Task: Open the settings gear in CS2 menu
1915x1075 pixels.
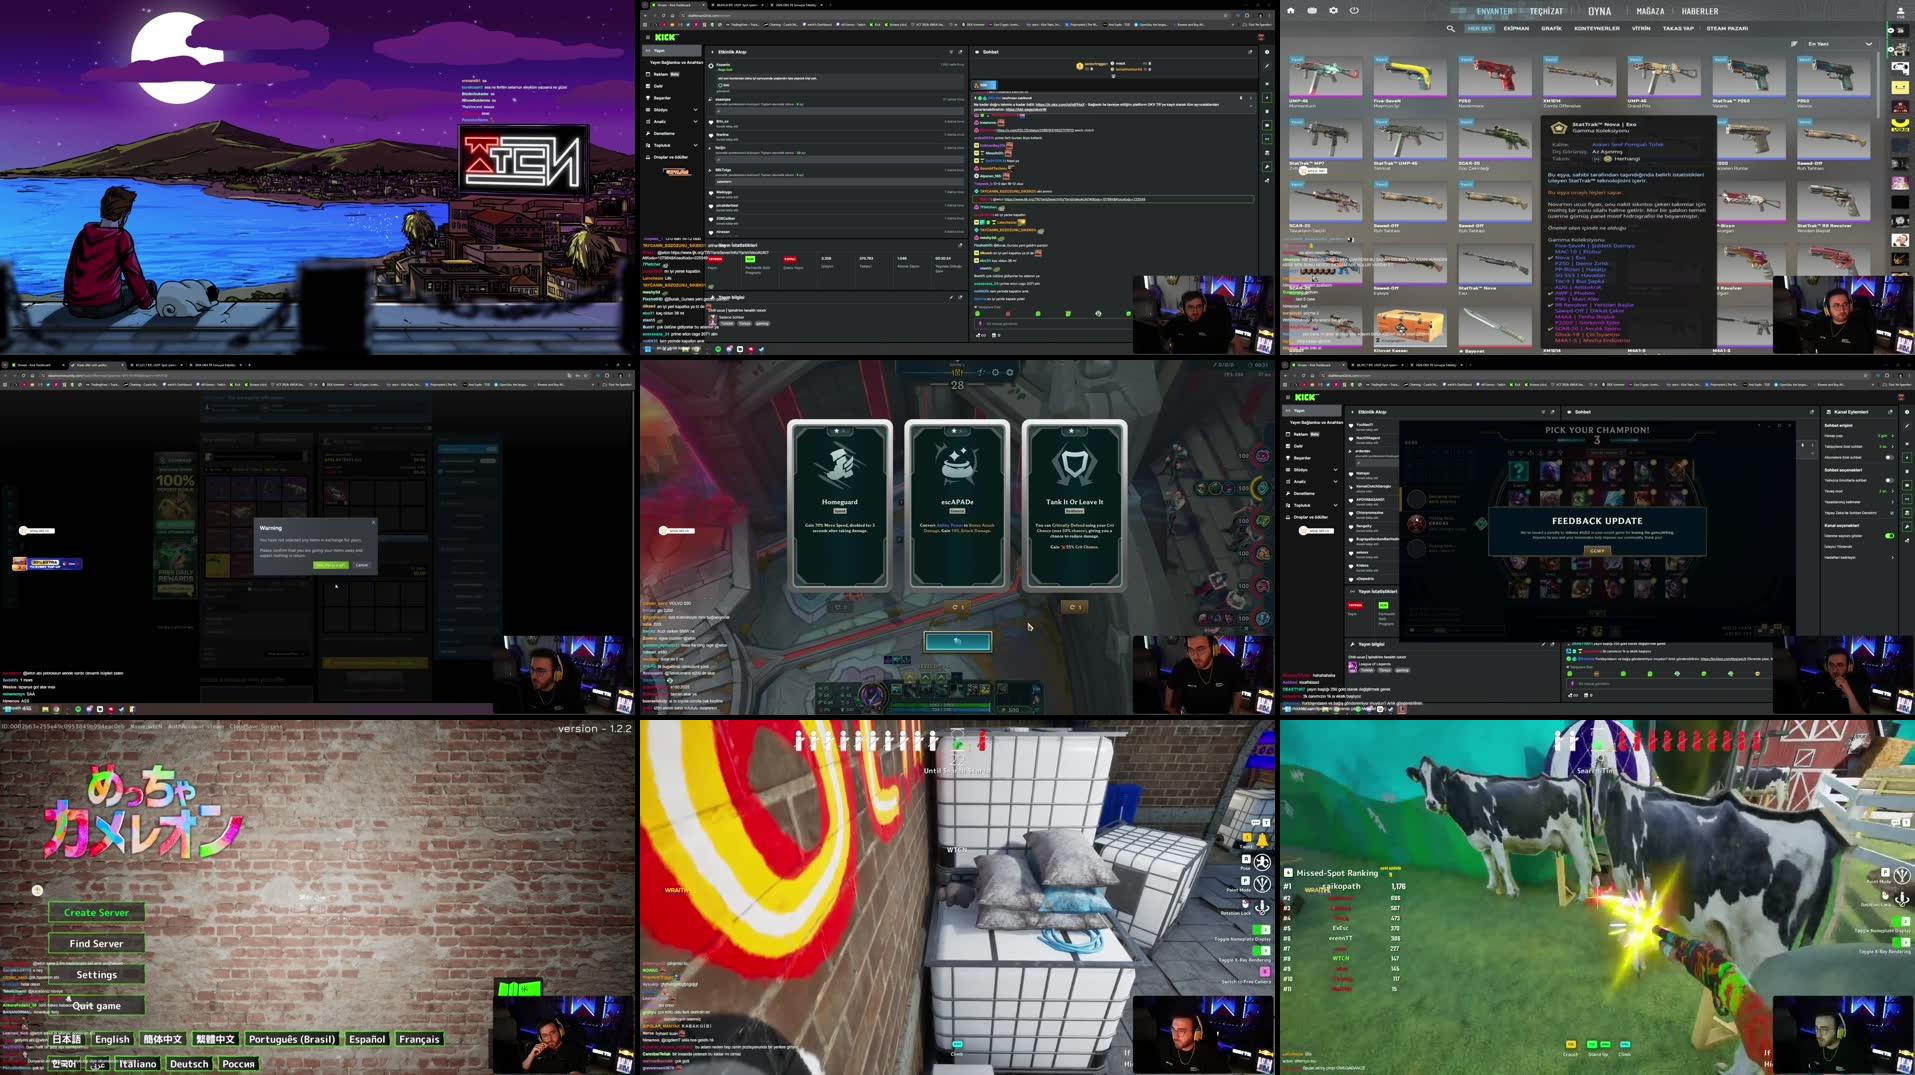Action: pyautogui.click(x=1333, y=11)
